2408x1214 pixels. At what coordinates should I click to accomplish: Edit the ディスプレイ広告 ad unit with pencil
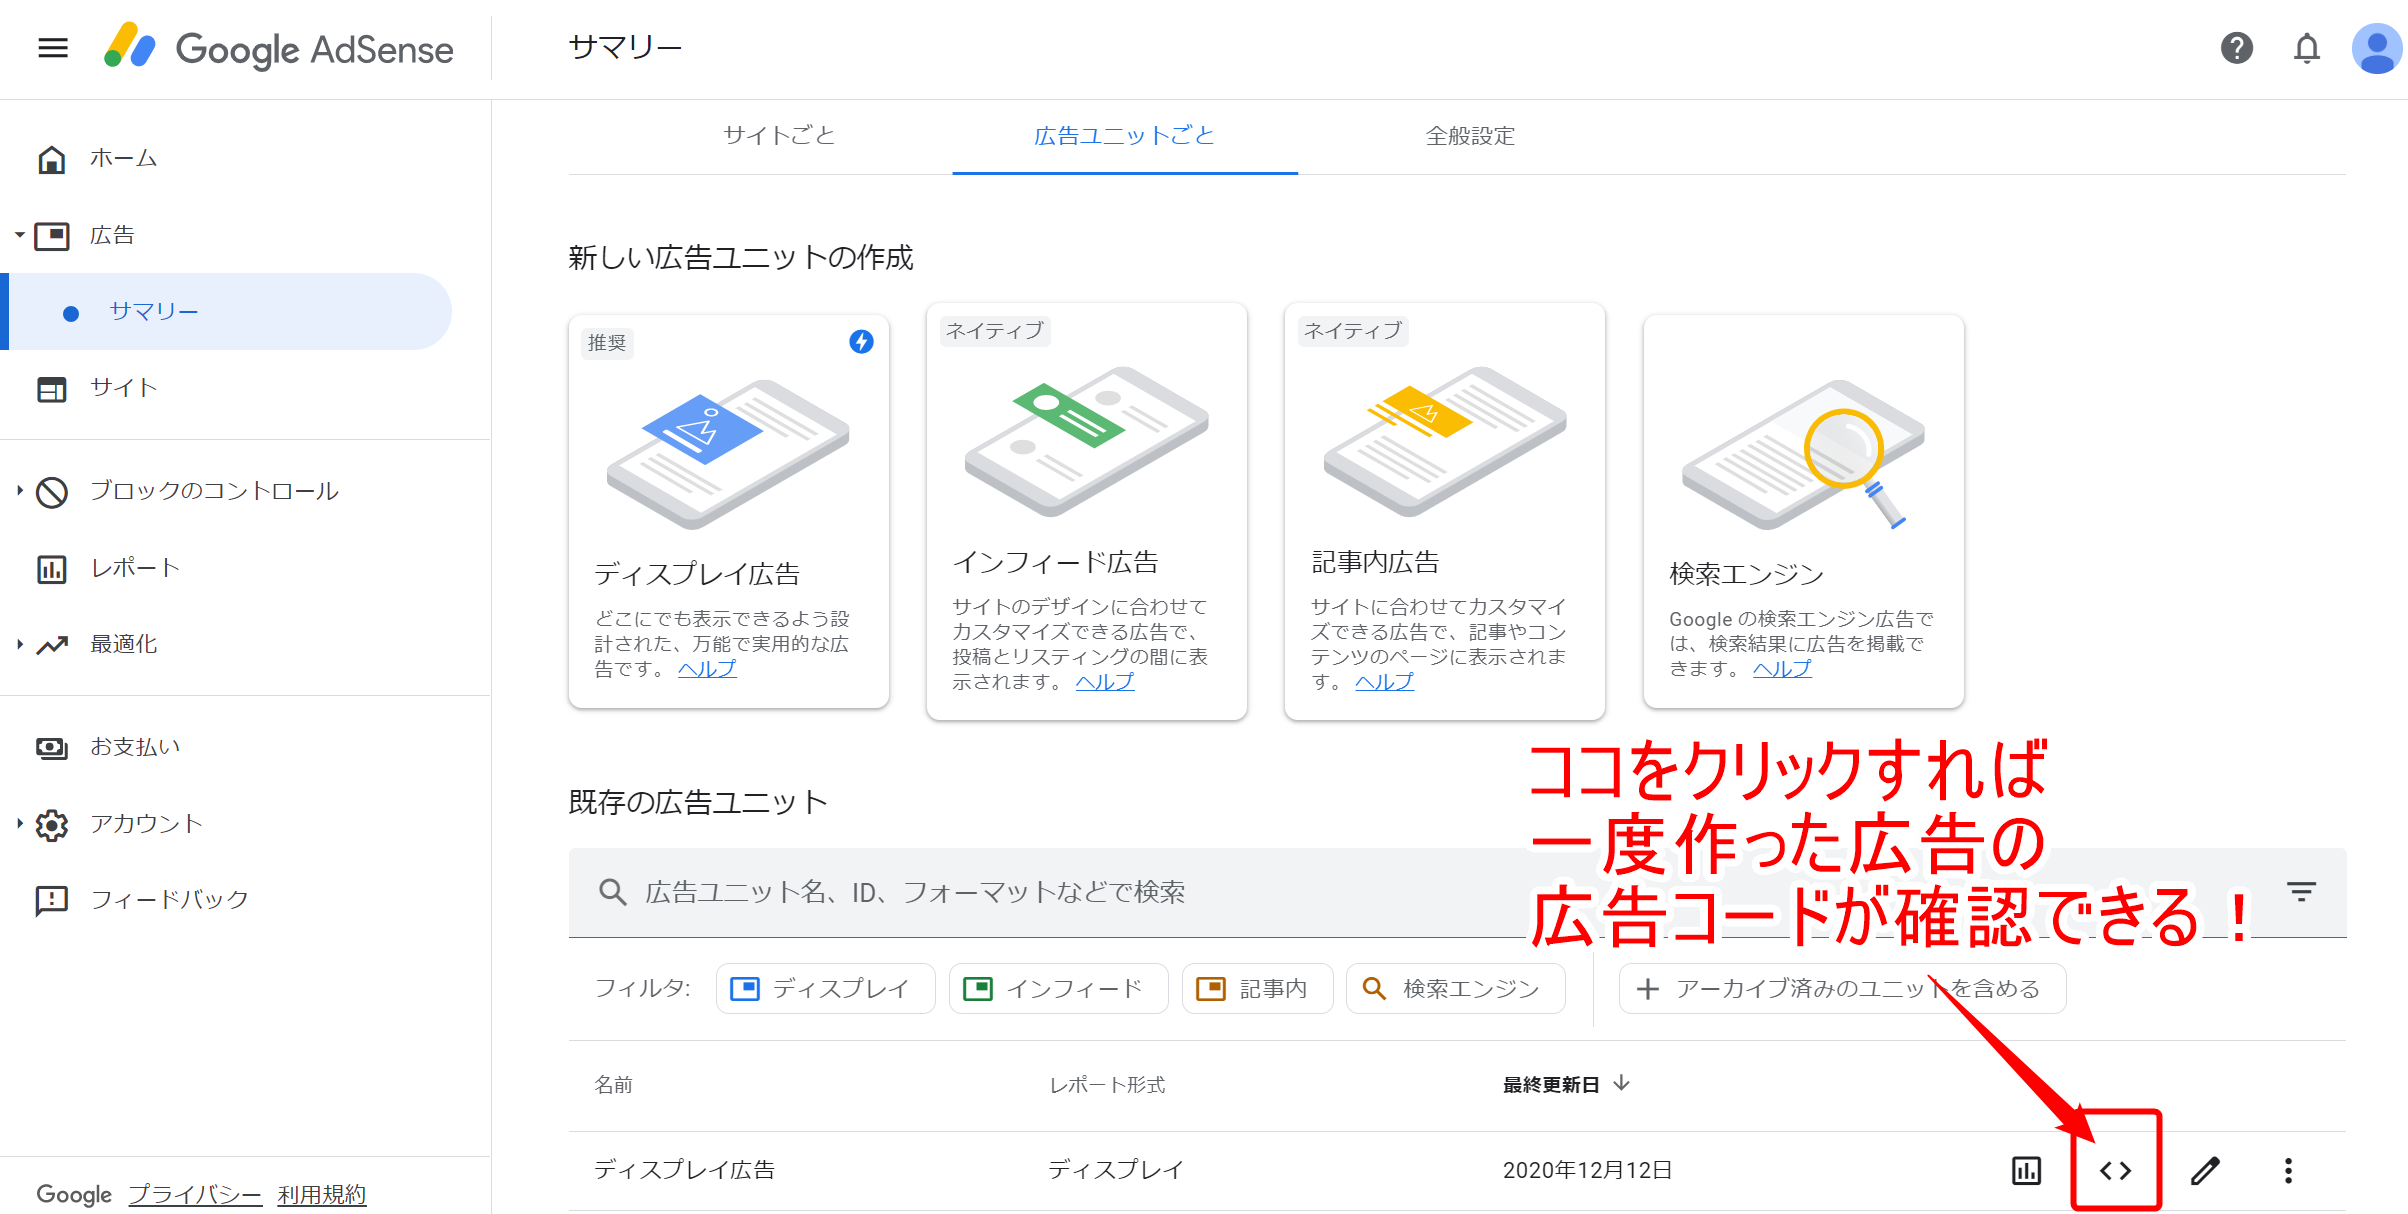click(x=2205, y=1170)
